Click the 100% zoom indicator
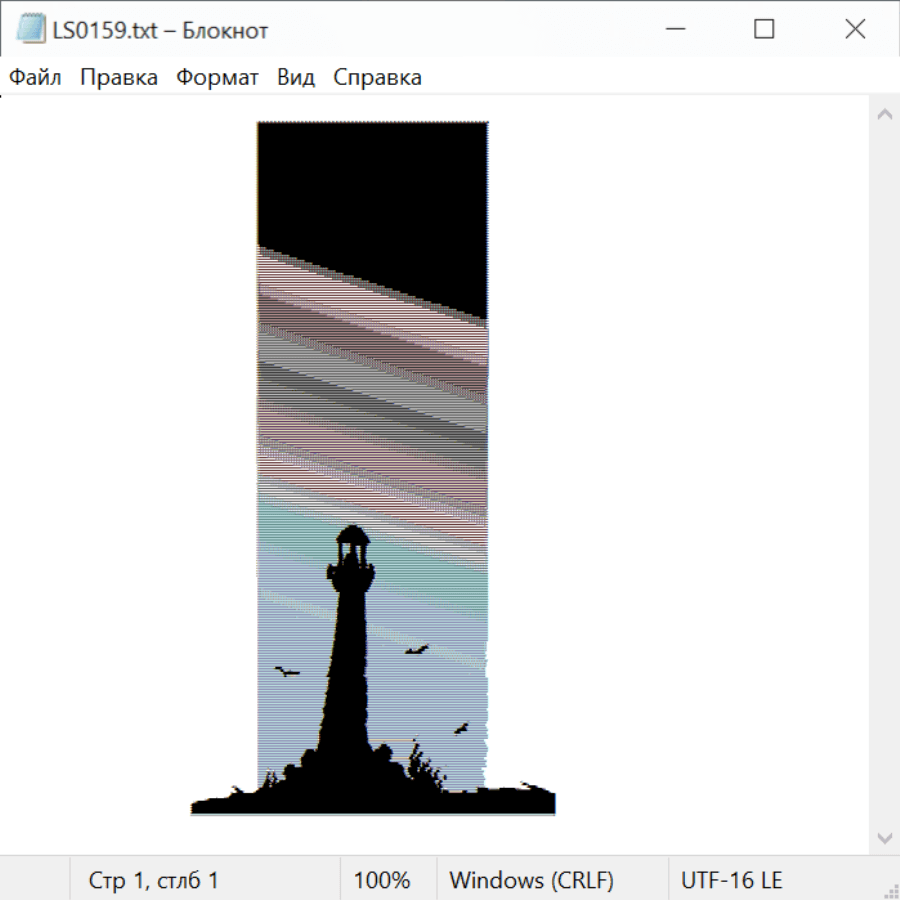Viewport: 900px width, 900px height. 382,880
